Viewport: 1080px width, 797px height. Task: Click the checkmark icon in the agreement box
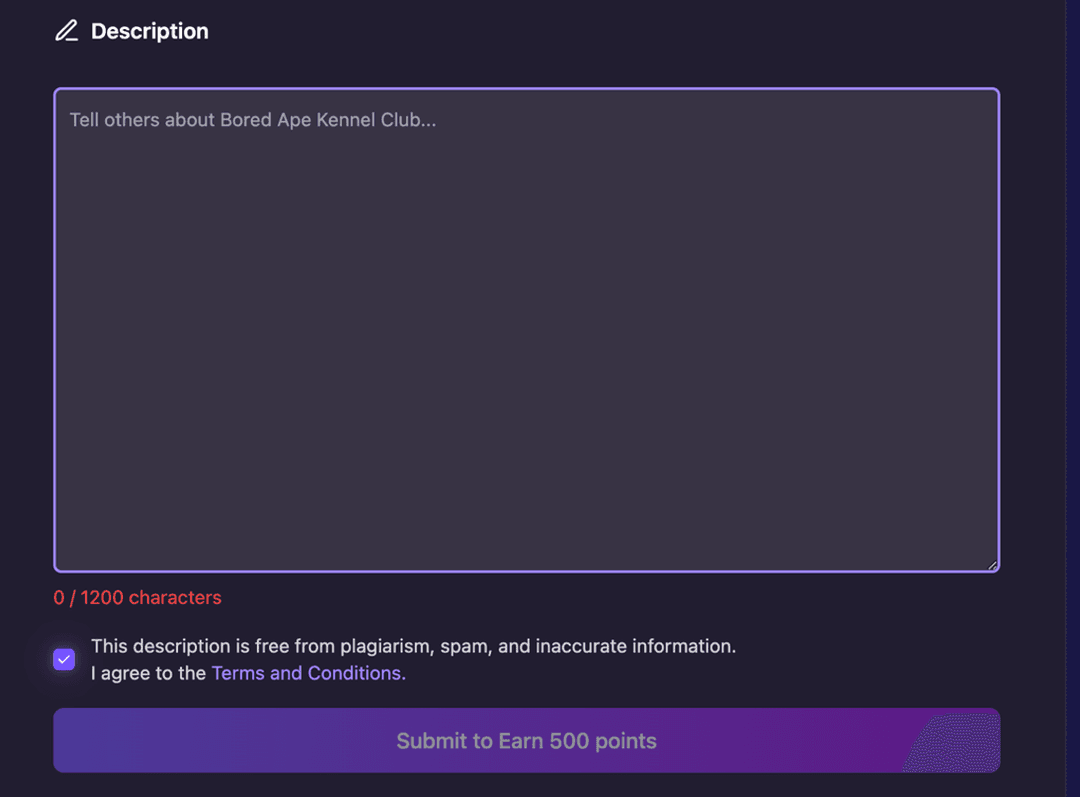click(64, 660)
